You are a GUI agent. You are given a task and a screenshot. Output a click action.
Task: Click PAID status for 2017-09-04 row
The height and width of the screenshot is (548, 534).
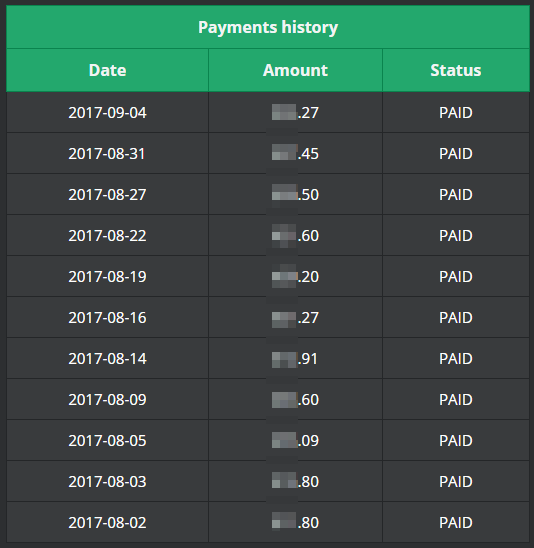456,113
